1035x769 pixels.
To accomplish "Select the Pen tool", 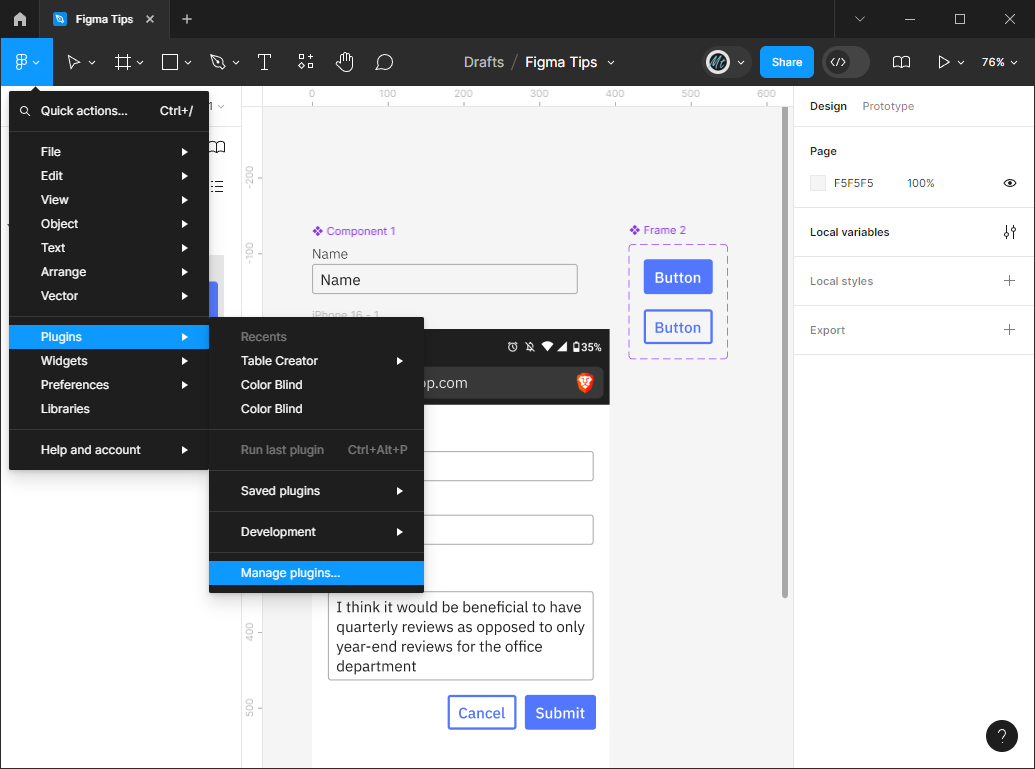I will (217, 62).
